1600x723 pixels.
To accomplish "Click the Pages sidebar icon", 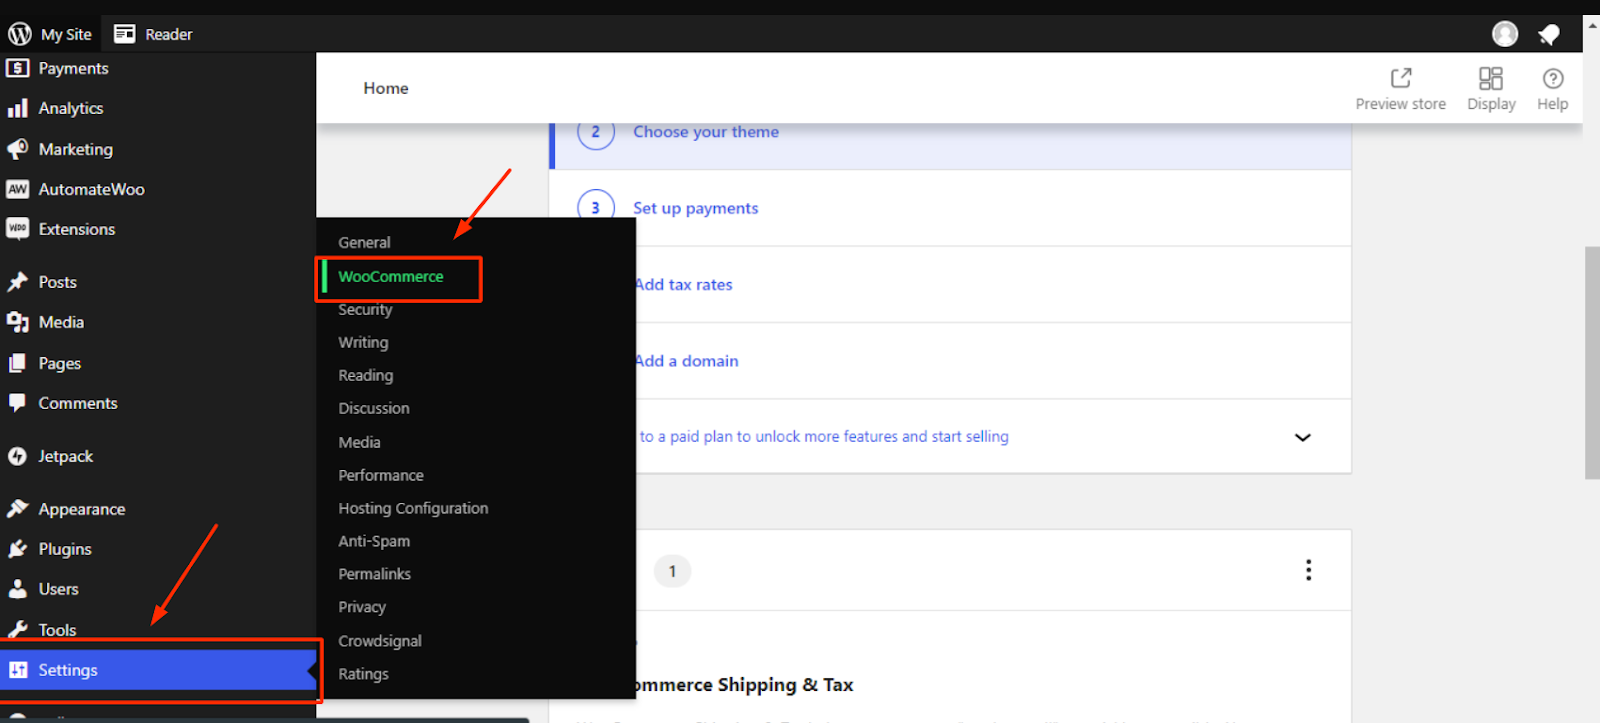I will click(x=18, y=363).
